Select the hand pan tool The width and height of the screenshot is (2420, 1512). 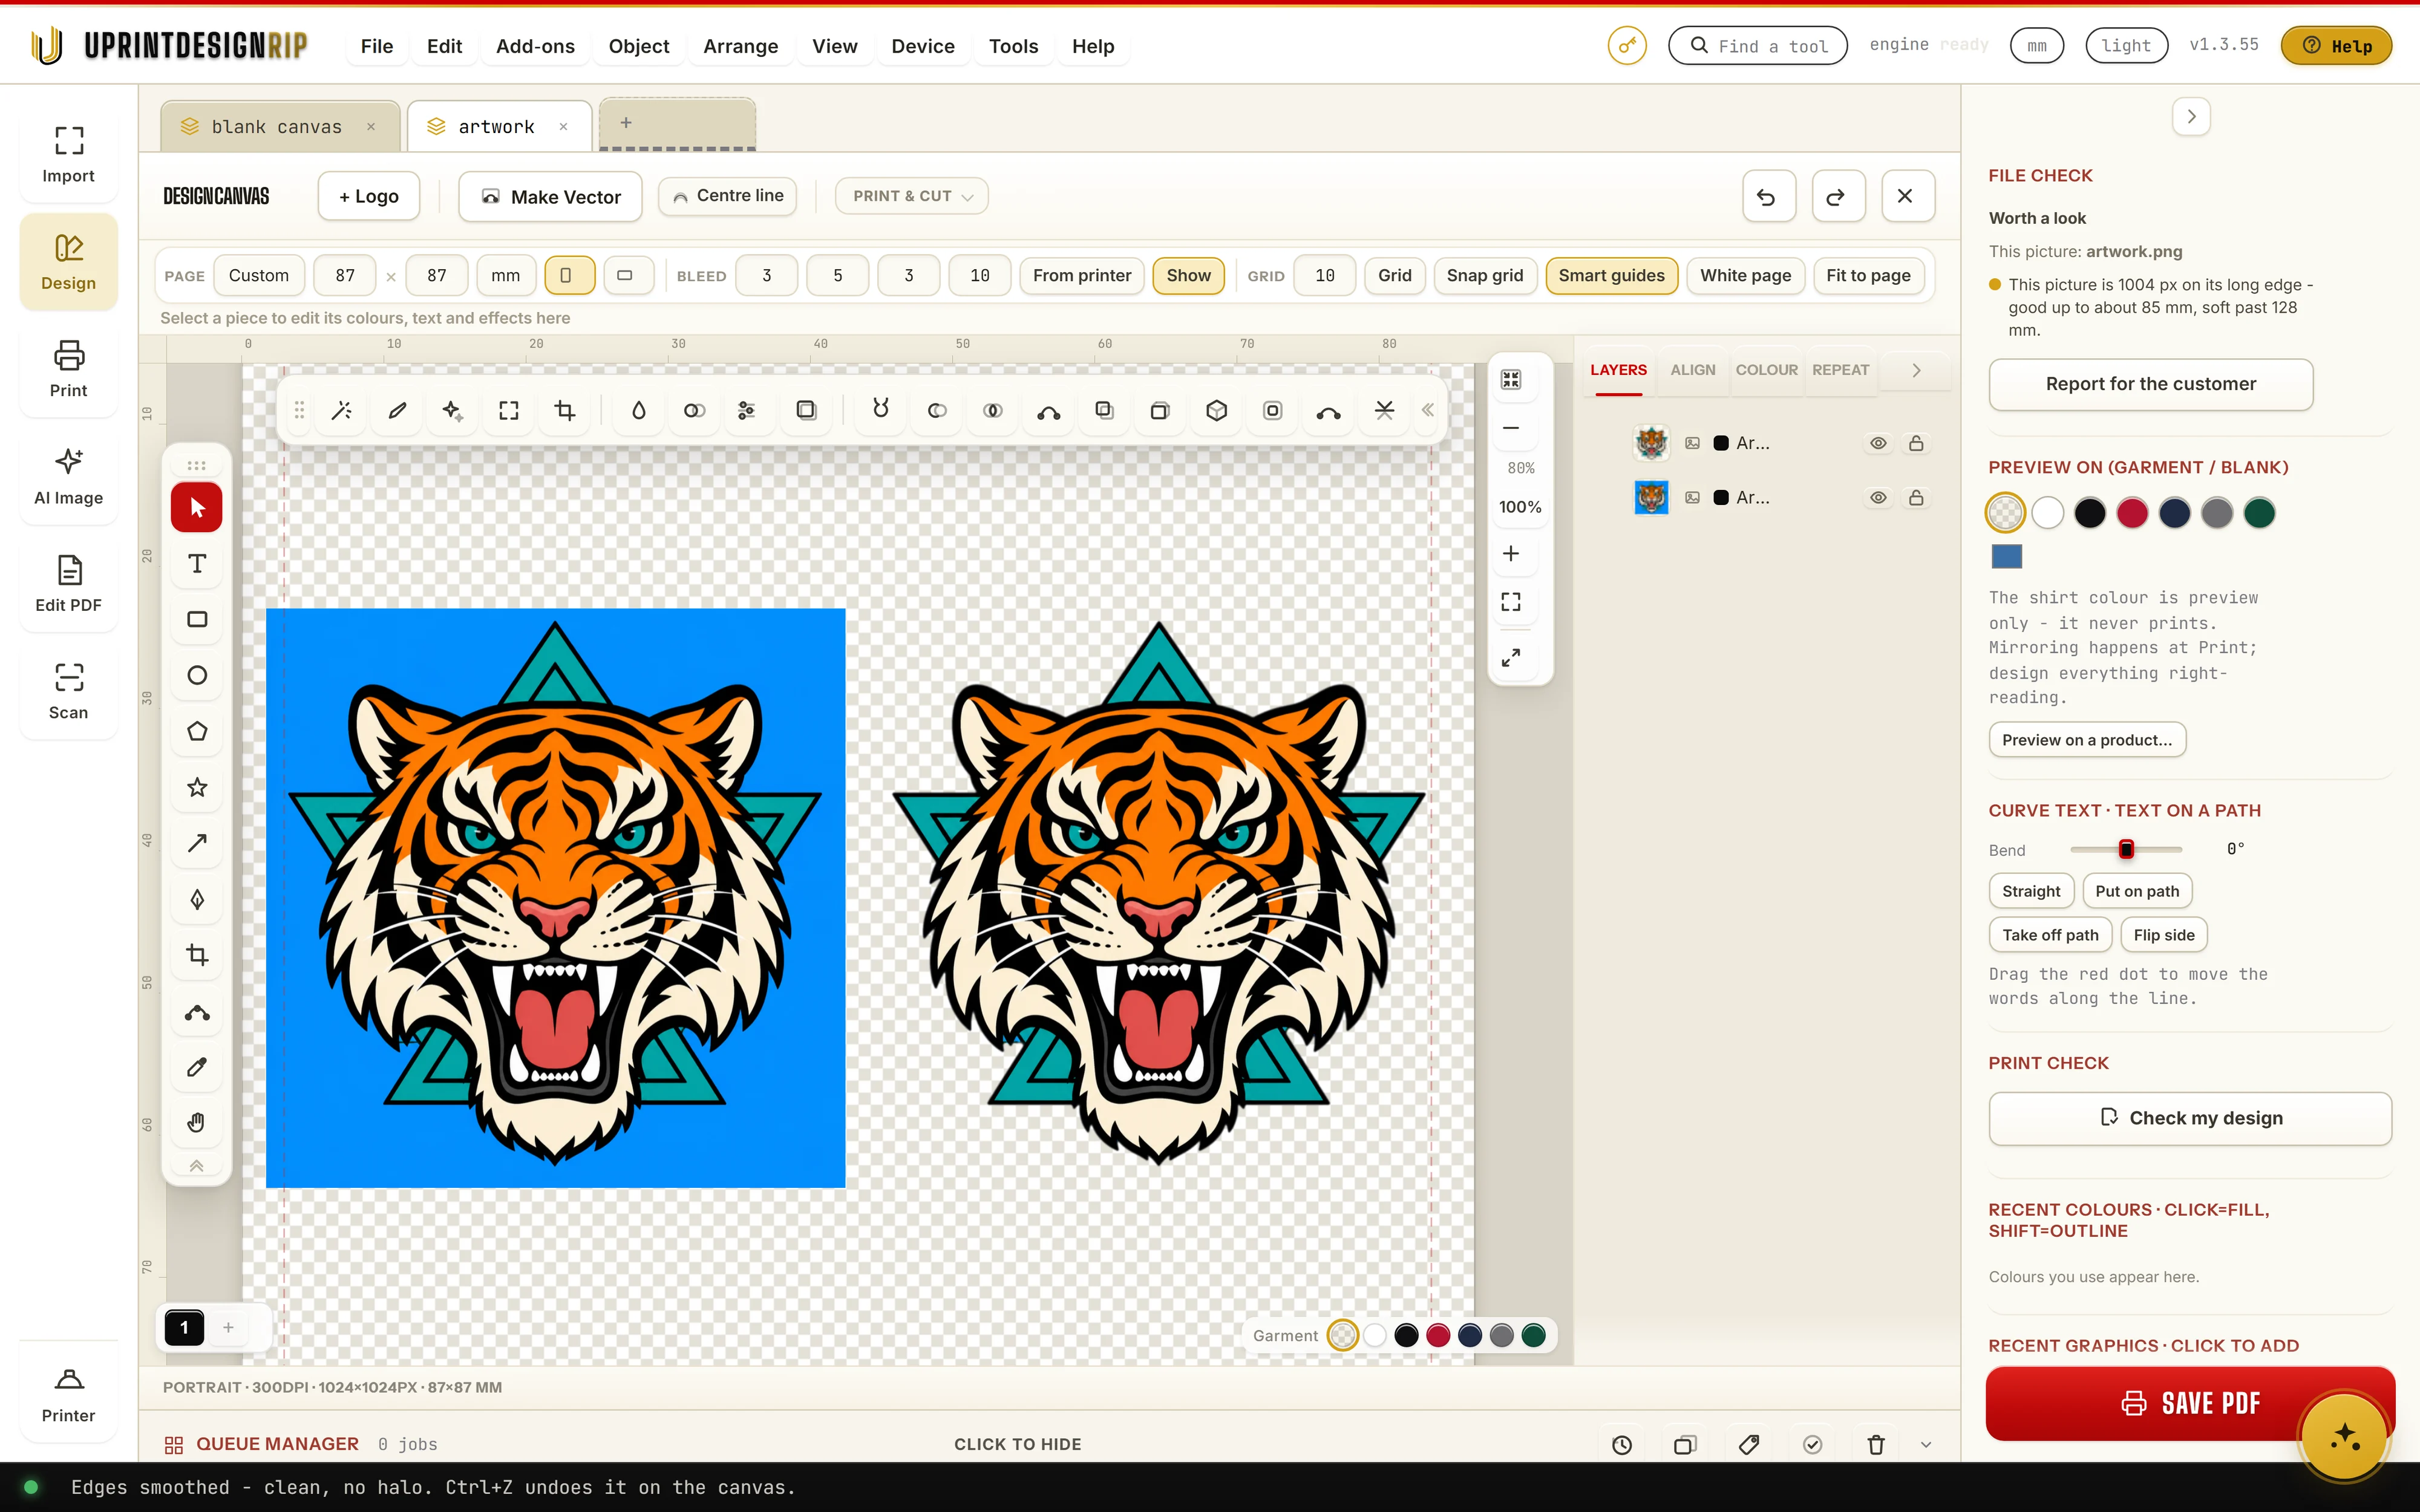[x=197, y=1122]
